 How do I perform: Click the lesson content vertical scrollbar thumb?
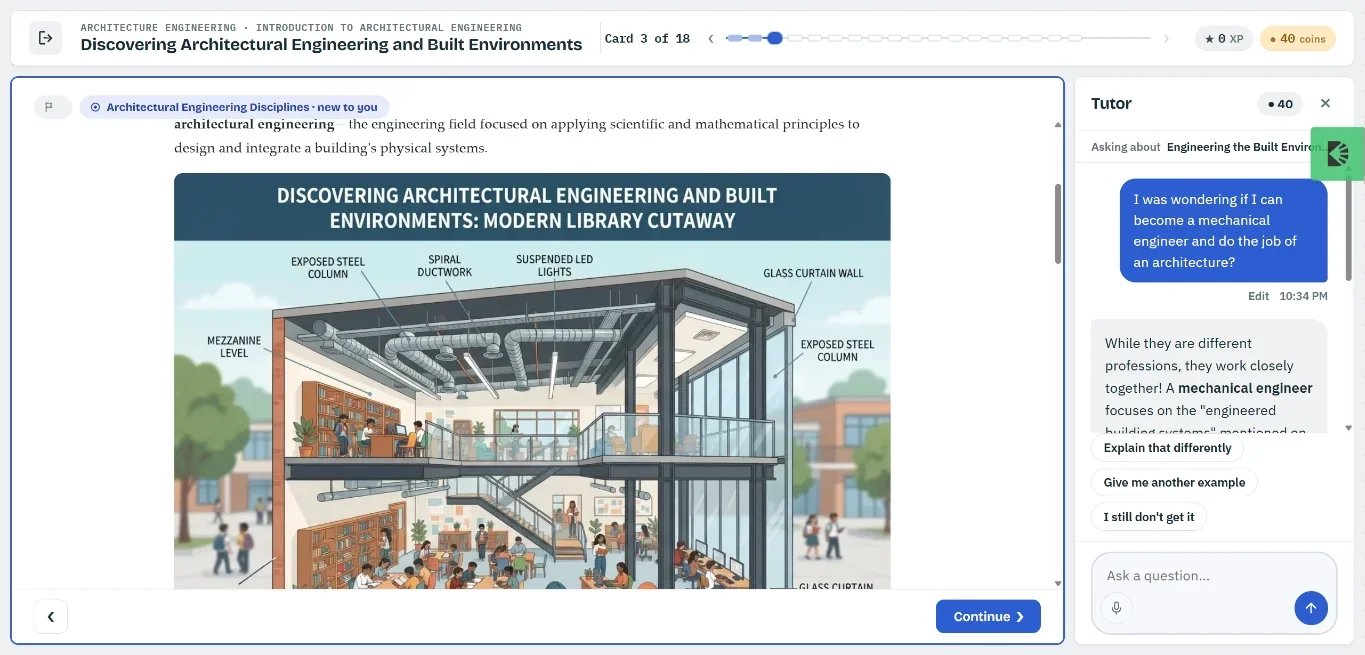click(1058, 224)
